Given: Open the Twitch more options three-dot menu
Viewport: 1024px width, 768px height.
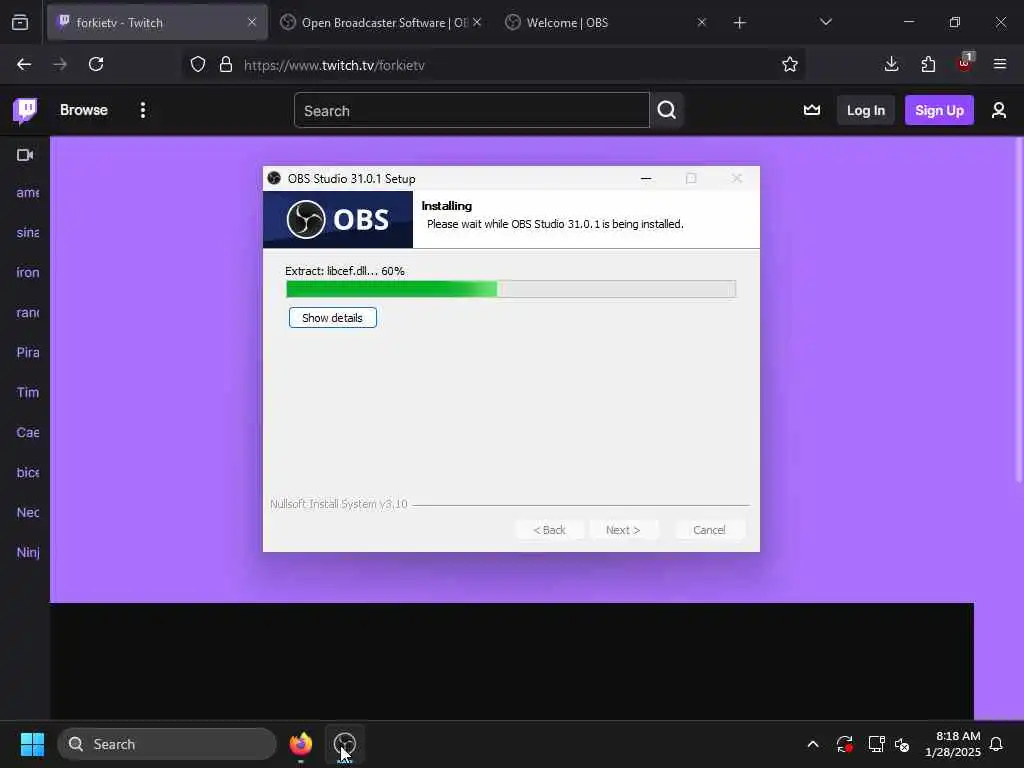Looking at the screenshot, I should point(143,110).
